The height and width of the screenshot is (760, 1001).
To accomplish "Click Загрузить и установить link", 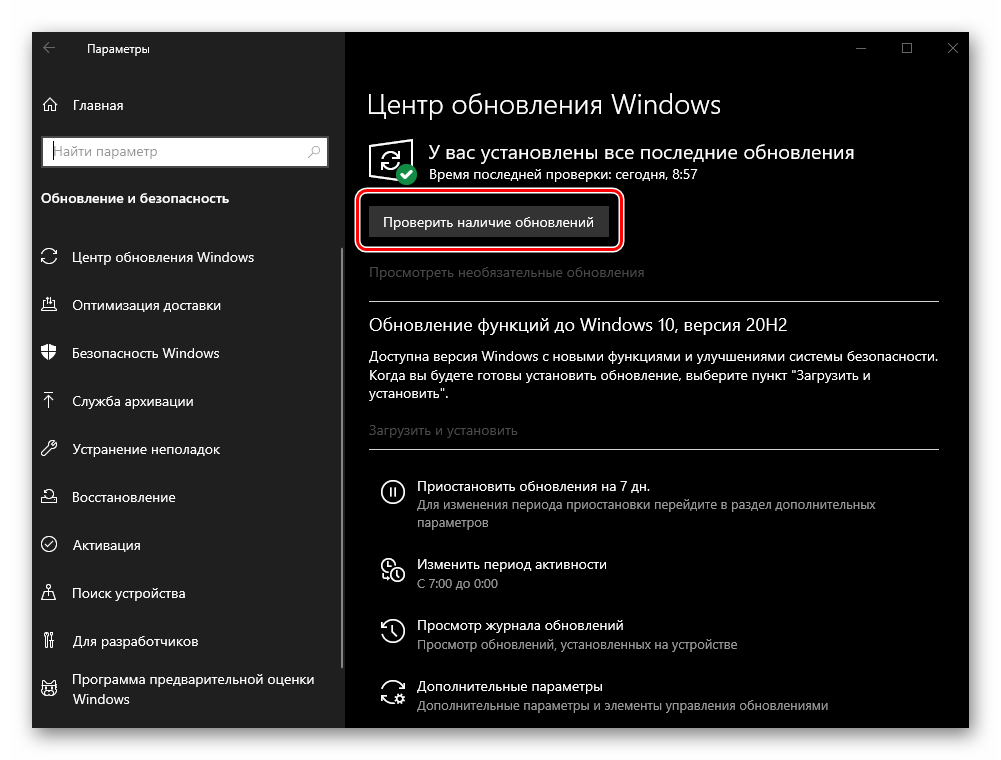I will tap(443, 431).
